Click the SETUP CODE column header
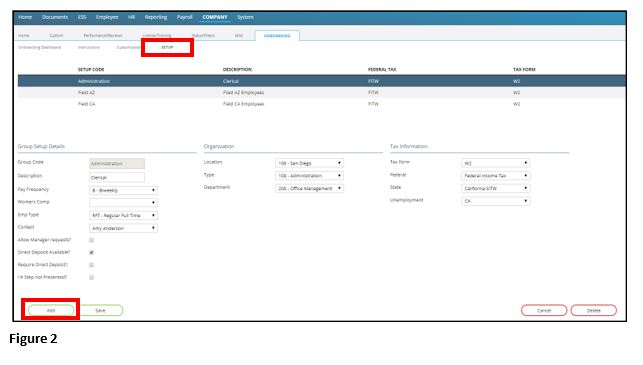Viewport: 643px width, 365px height. (91, 70)
